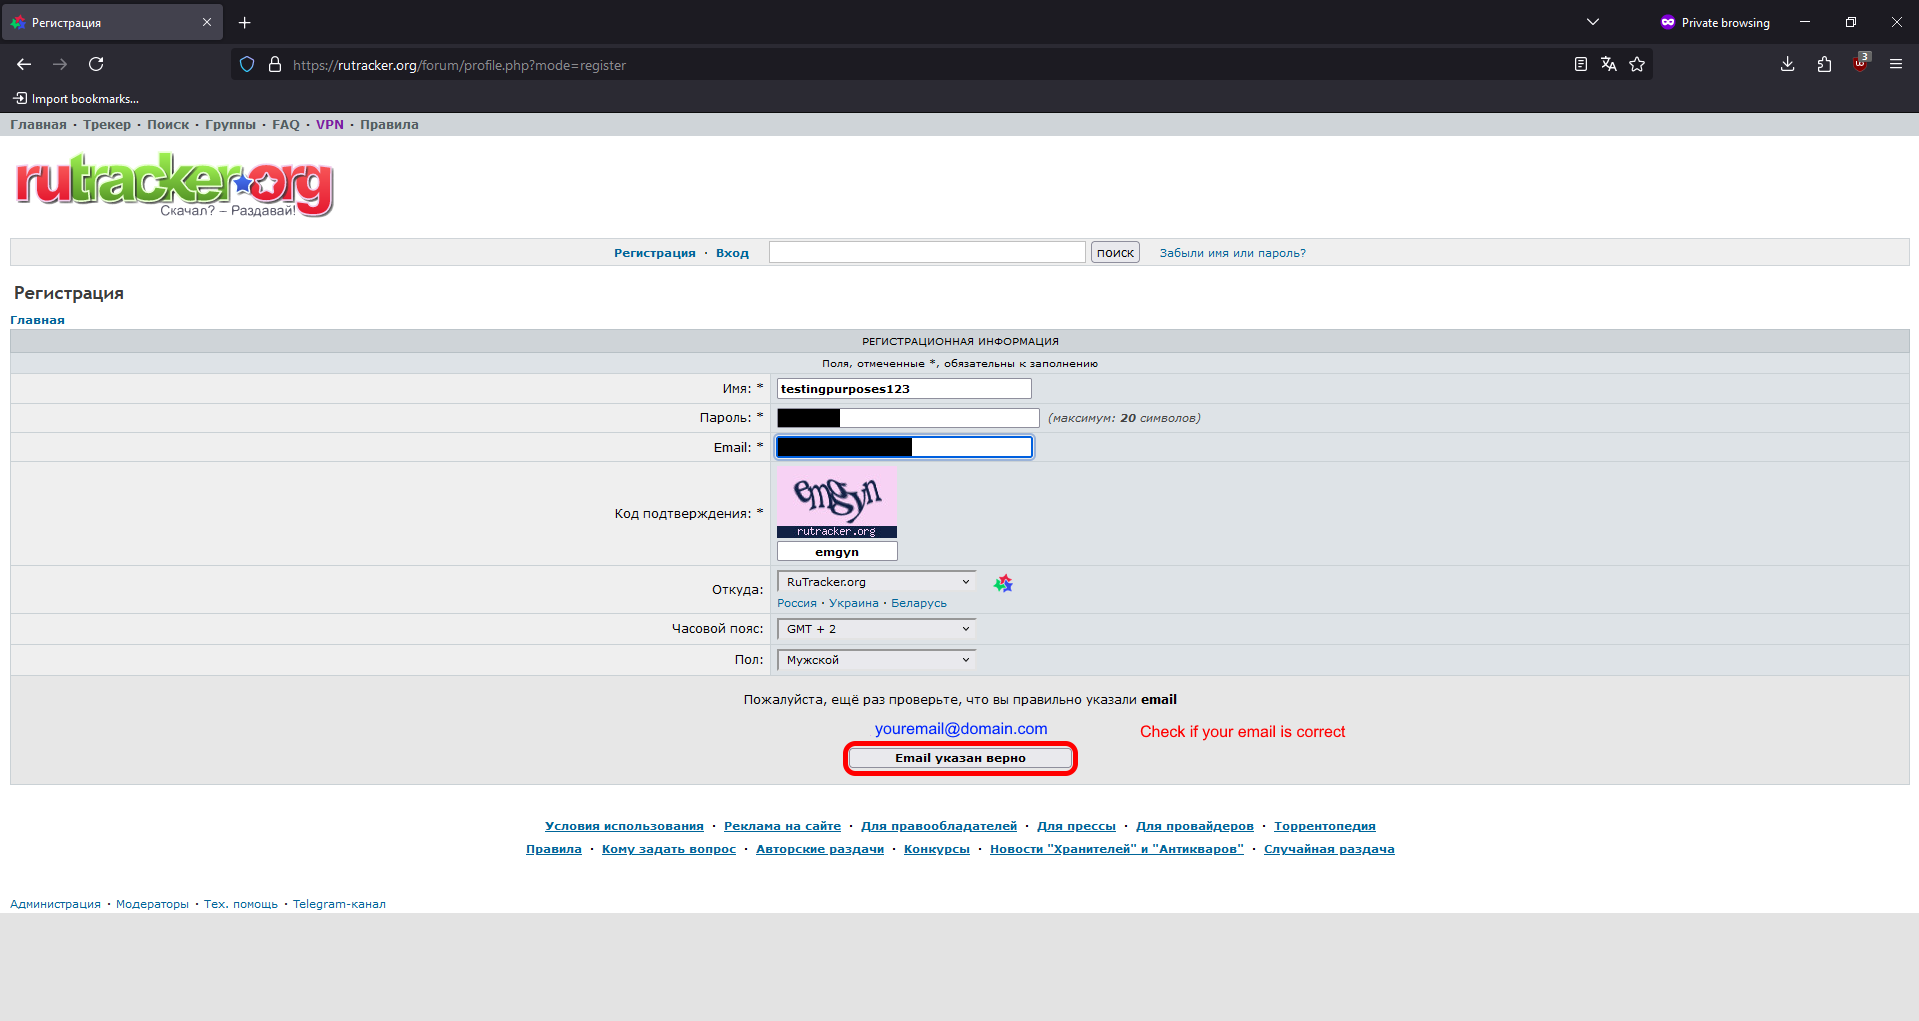Reload the registration page
Image resolution: width=1919 pixels, height=1021 pixels.
click(96, 64)
